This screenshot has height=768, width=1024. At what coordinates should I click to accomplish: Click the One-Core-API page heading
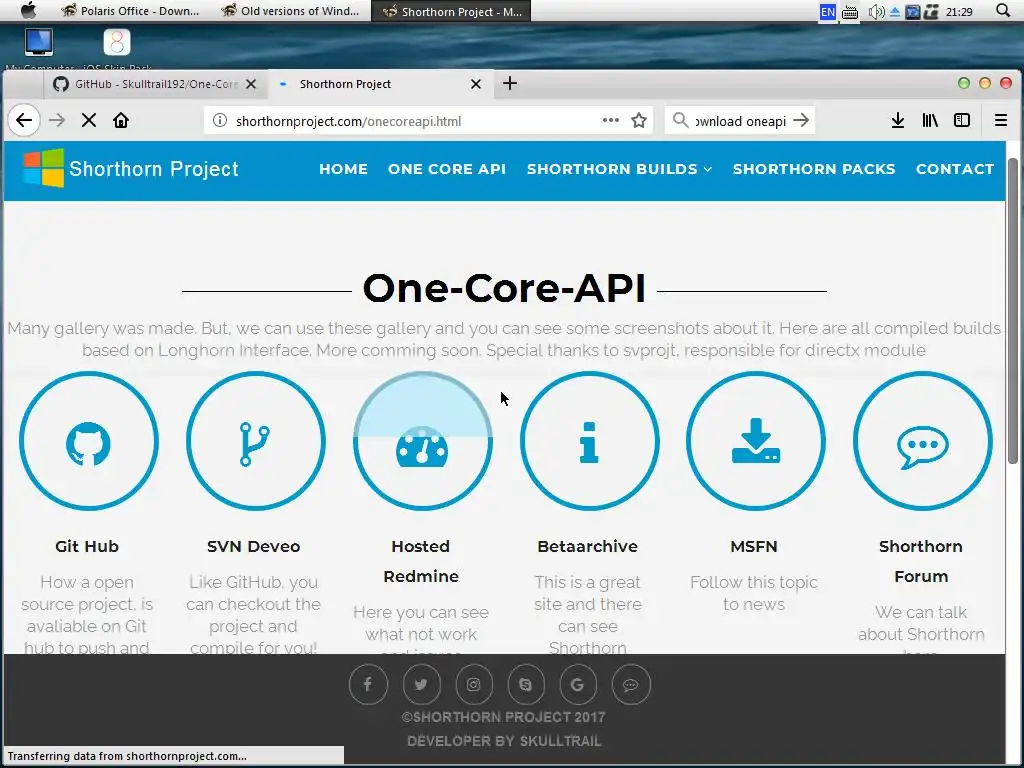(504, 288)
